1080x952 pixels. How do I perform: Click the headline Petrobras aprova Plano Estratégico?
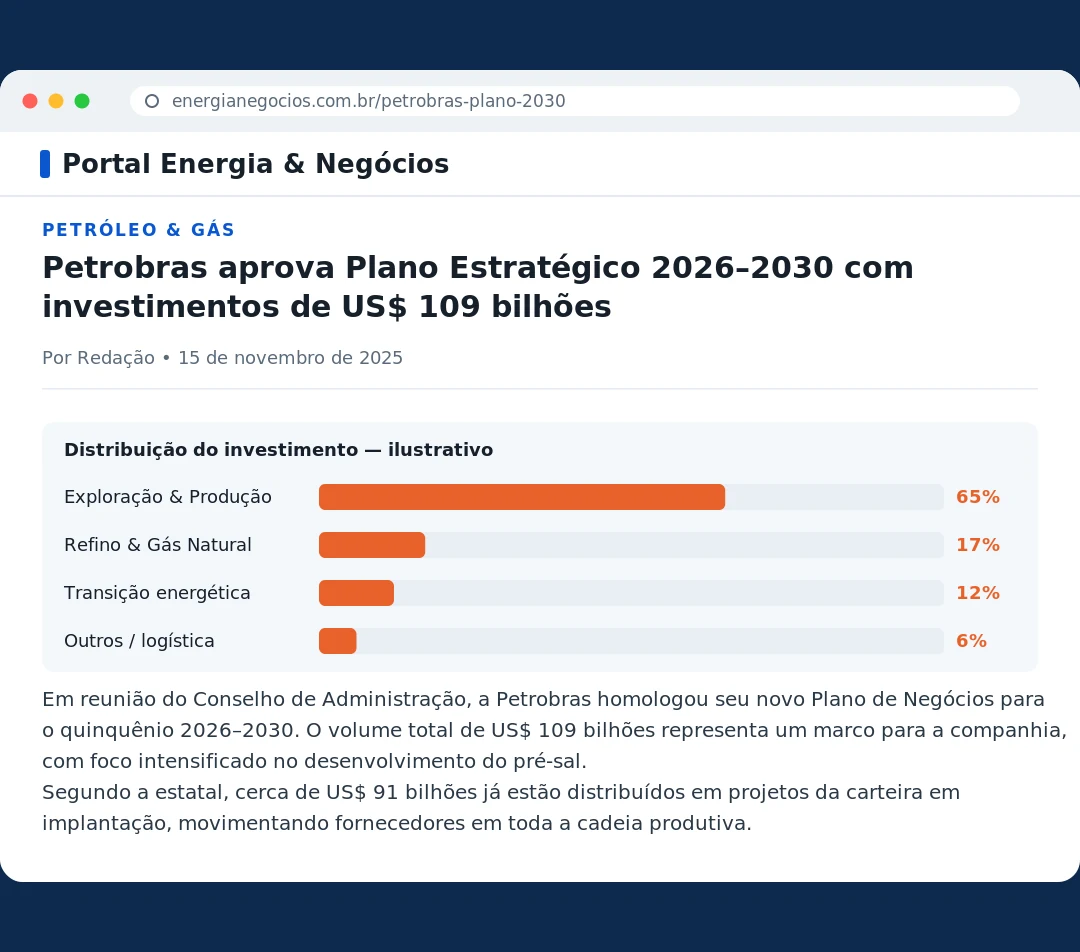tap(478, 287)
